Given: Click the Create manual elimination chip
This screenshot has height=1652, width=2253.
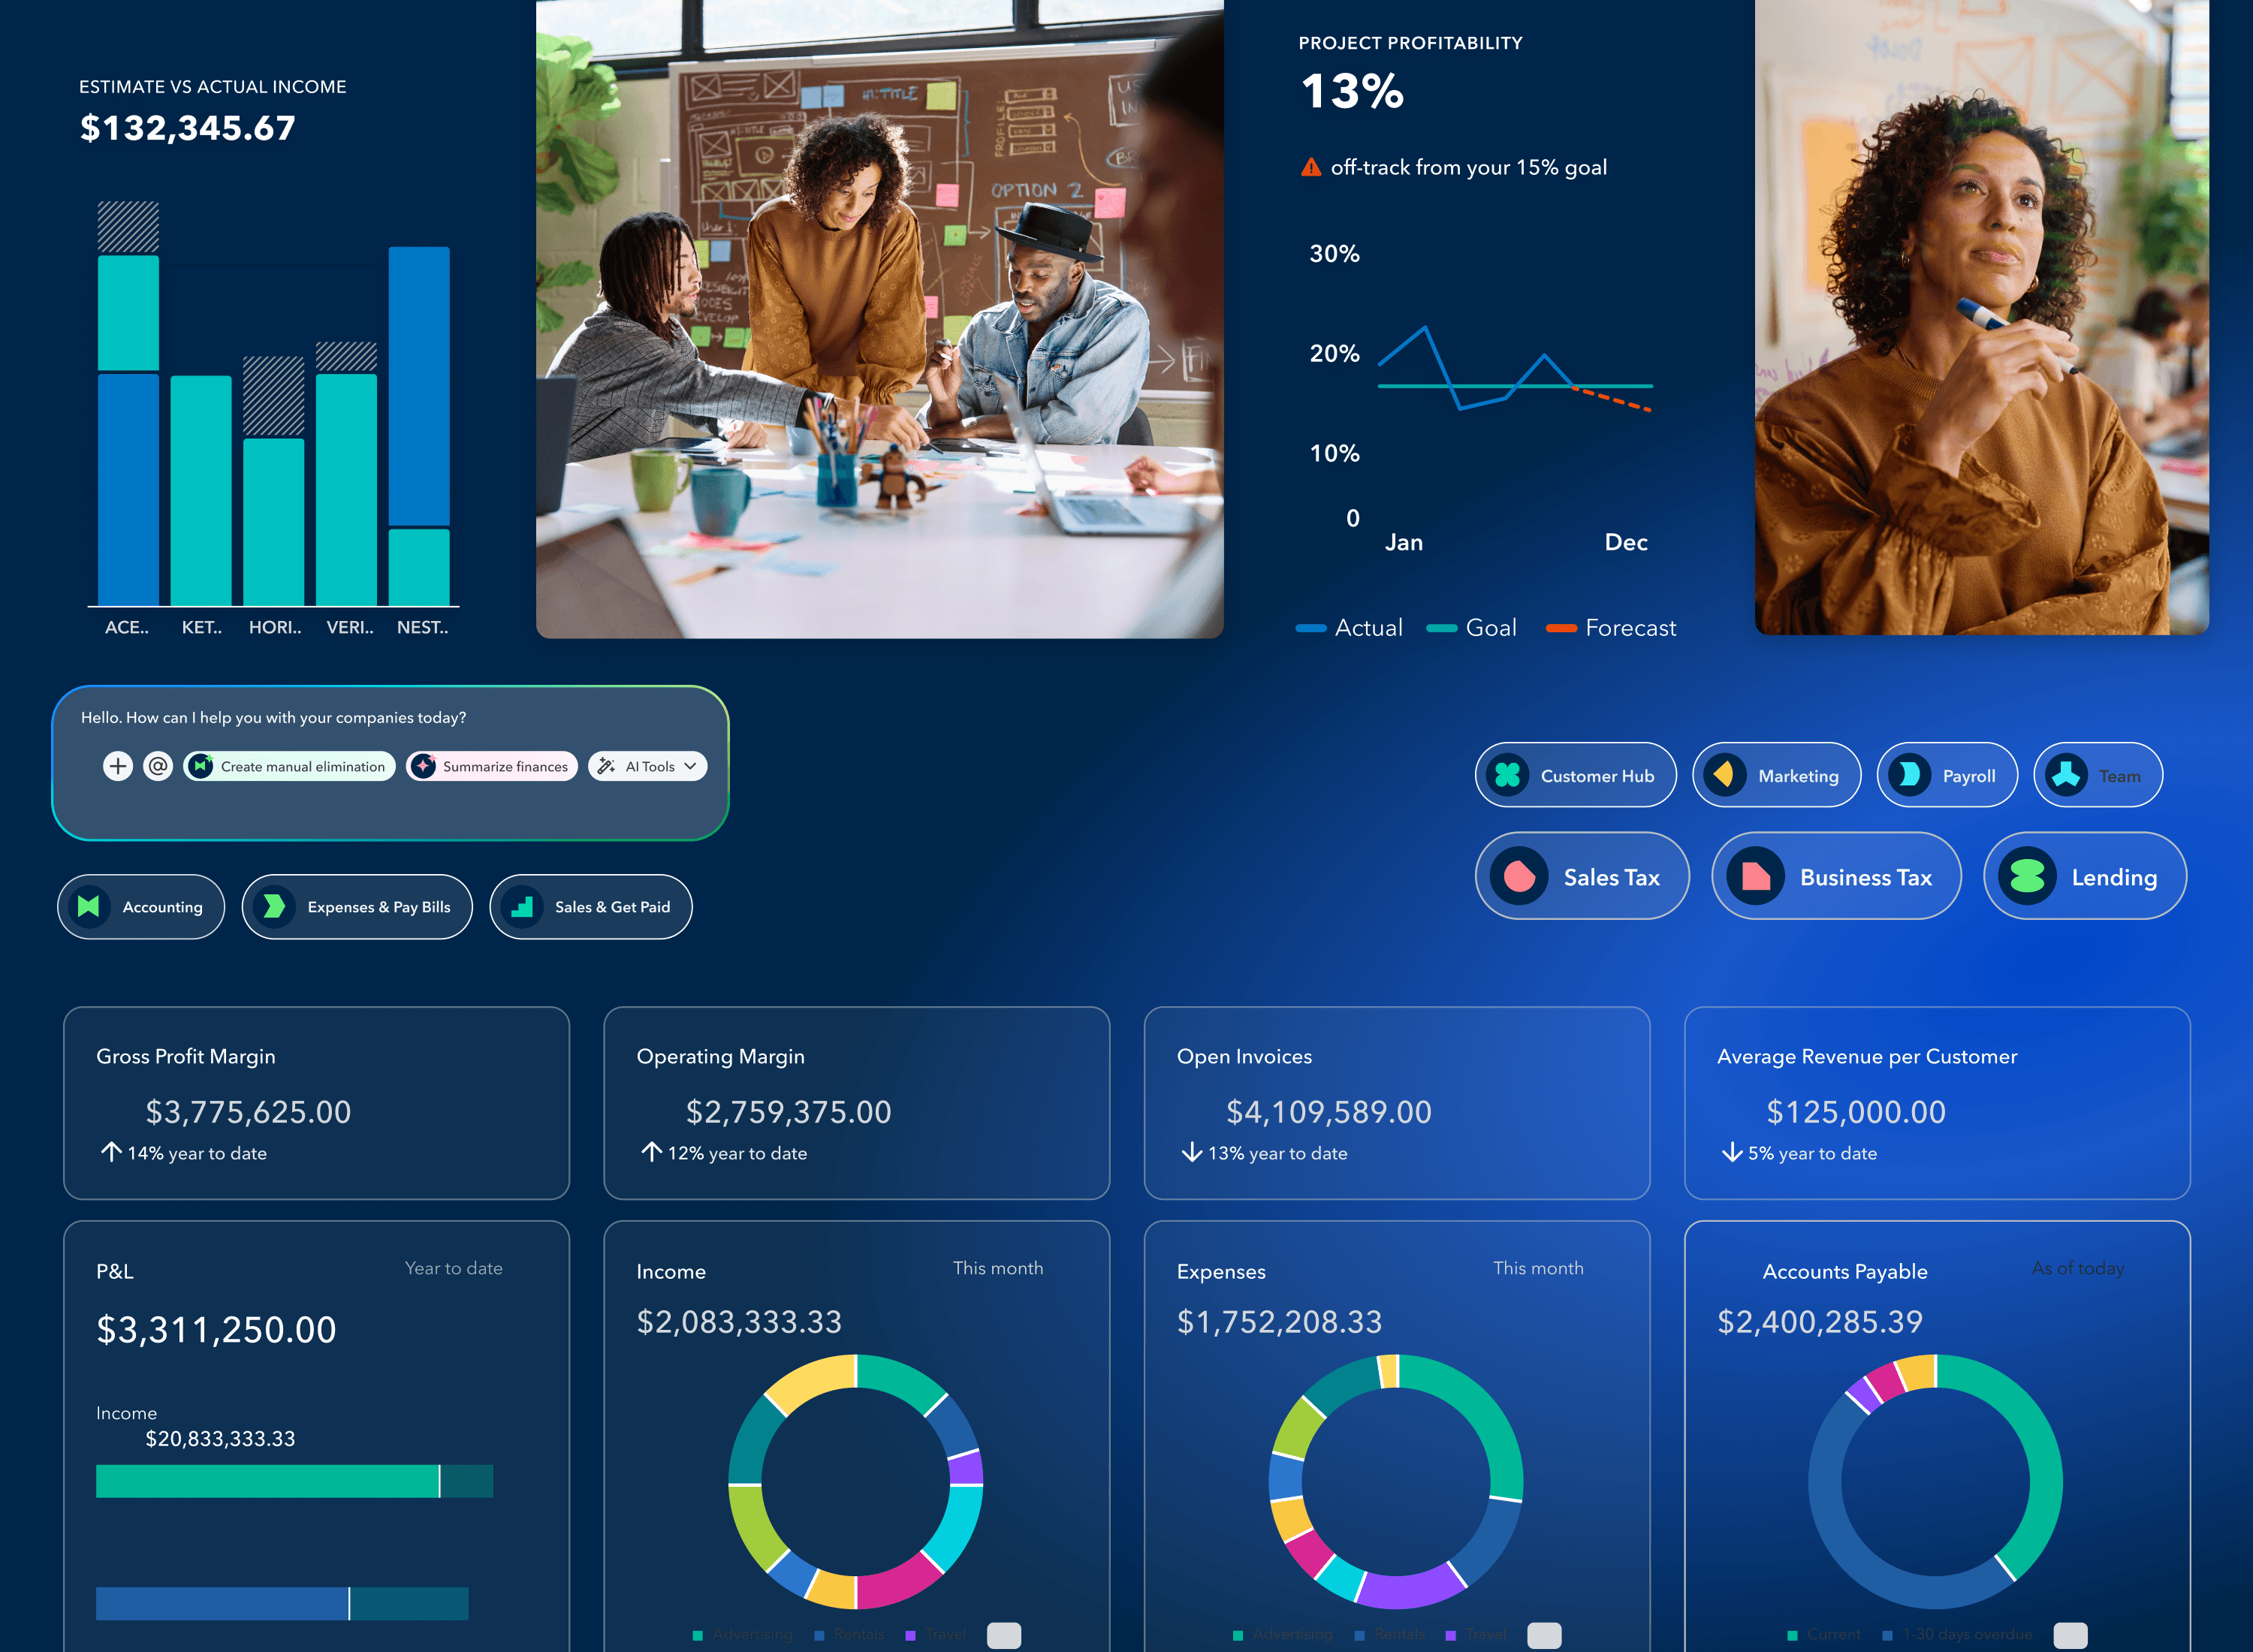Looking at the screenshot, I should pos(289,766).
